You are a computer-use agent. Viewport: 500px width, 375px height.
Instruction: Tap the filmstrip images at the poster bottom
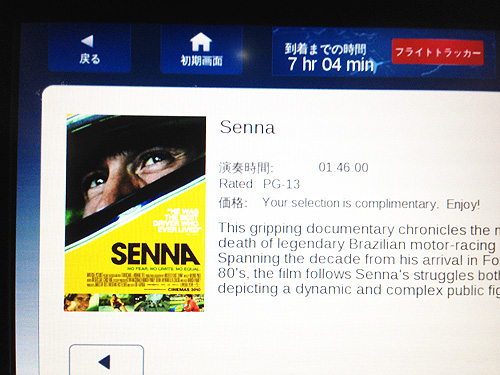coord(134,303)
